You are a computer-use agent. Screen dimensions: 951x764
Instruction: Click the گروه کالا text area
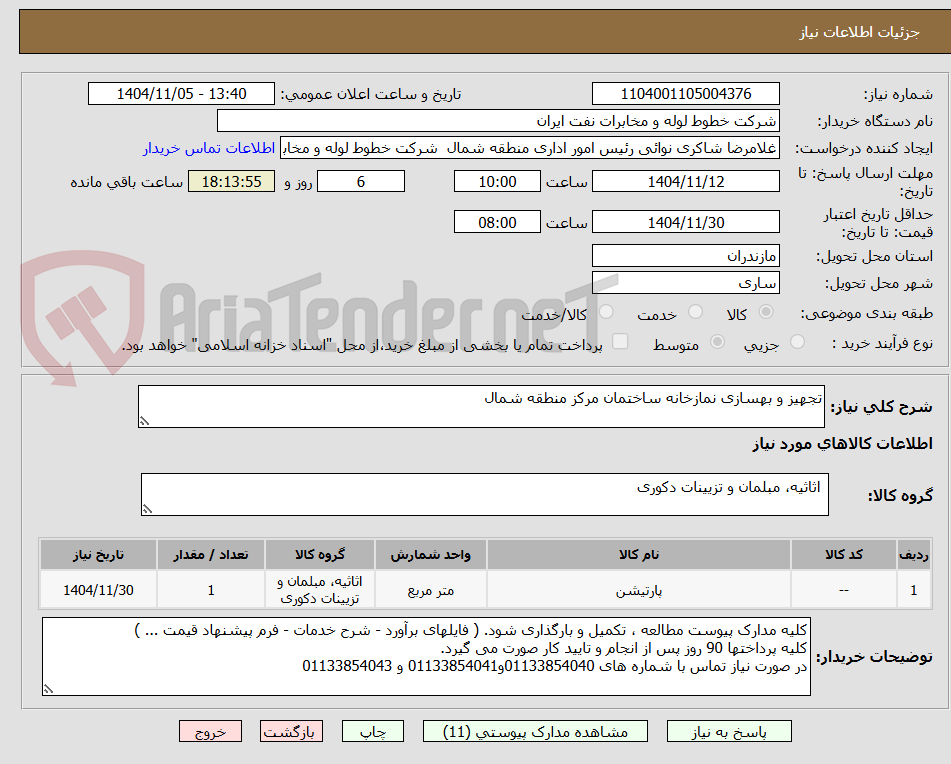(x=485, y=495)
